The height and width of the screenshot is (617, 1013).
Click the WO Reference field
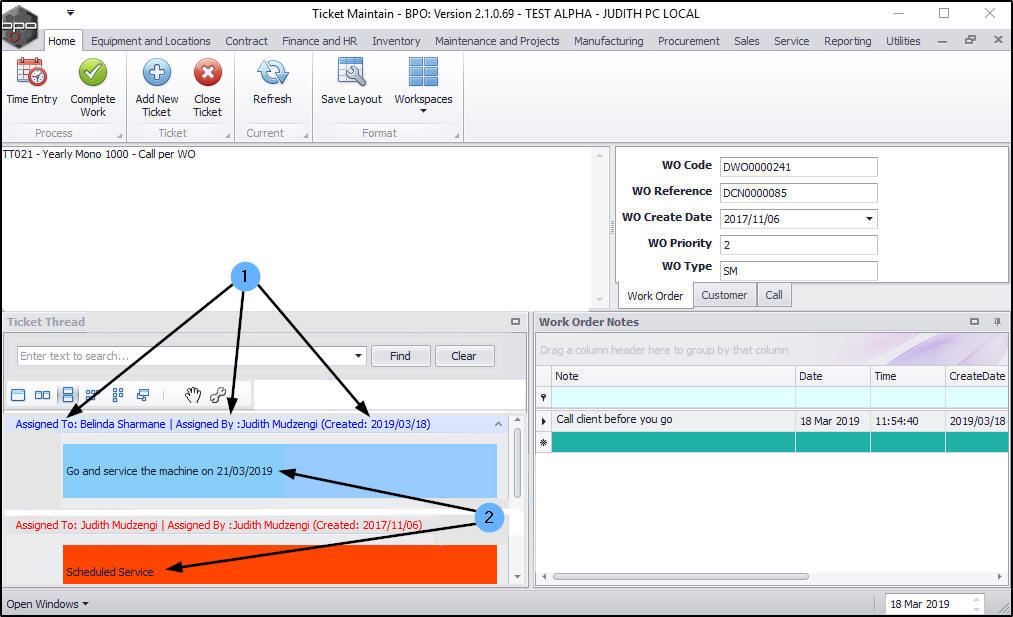[x=799, y=193]
